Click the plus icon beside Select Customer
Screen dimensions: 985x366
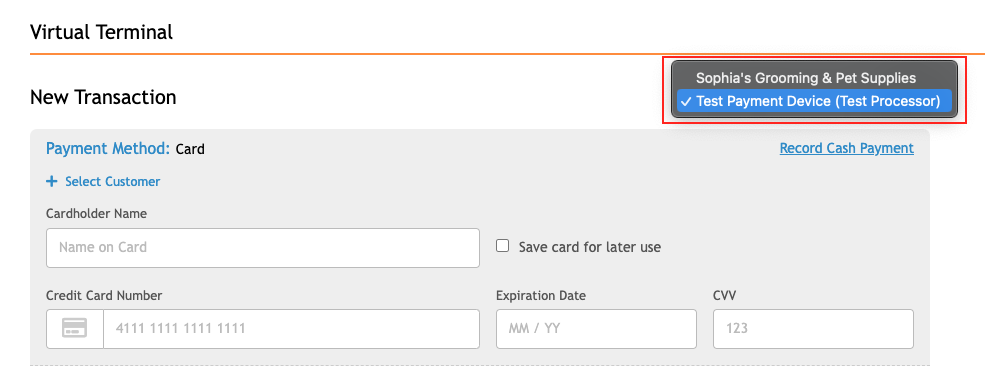52,181
